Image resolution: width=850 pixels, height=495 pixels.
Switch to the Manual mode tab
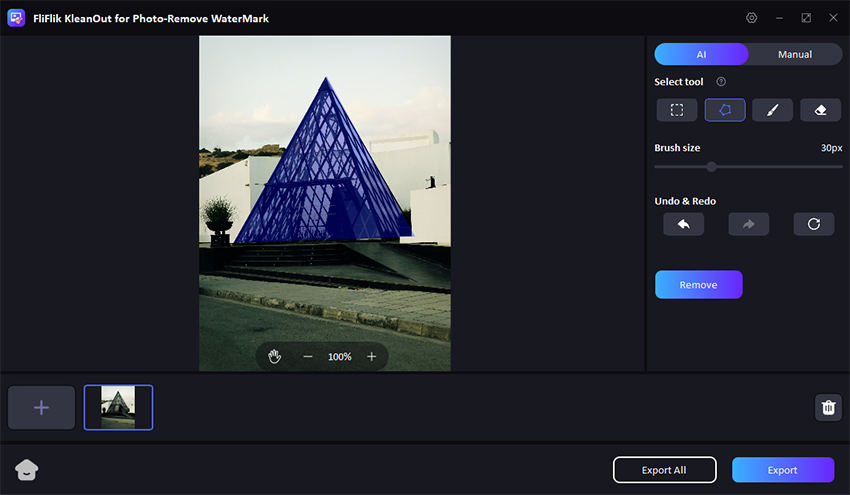tap(795, 54)
